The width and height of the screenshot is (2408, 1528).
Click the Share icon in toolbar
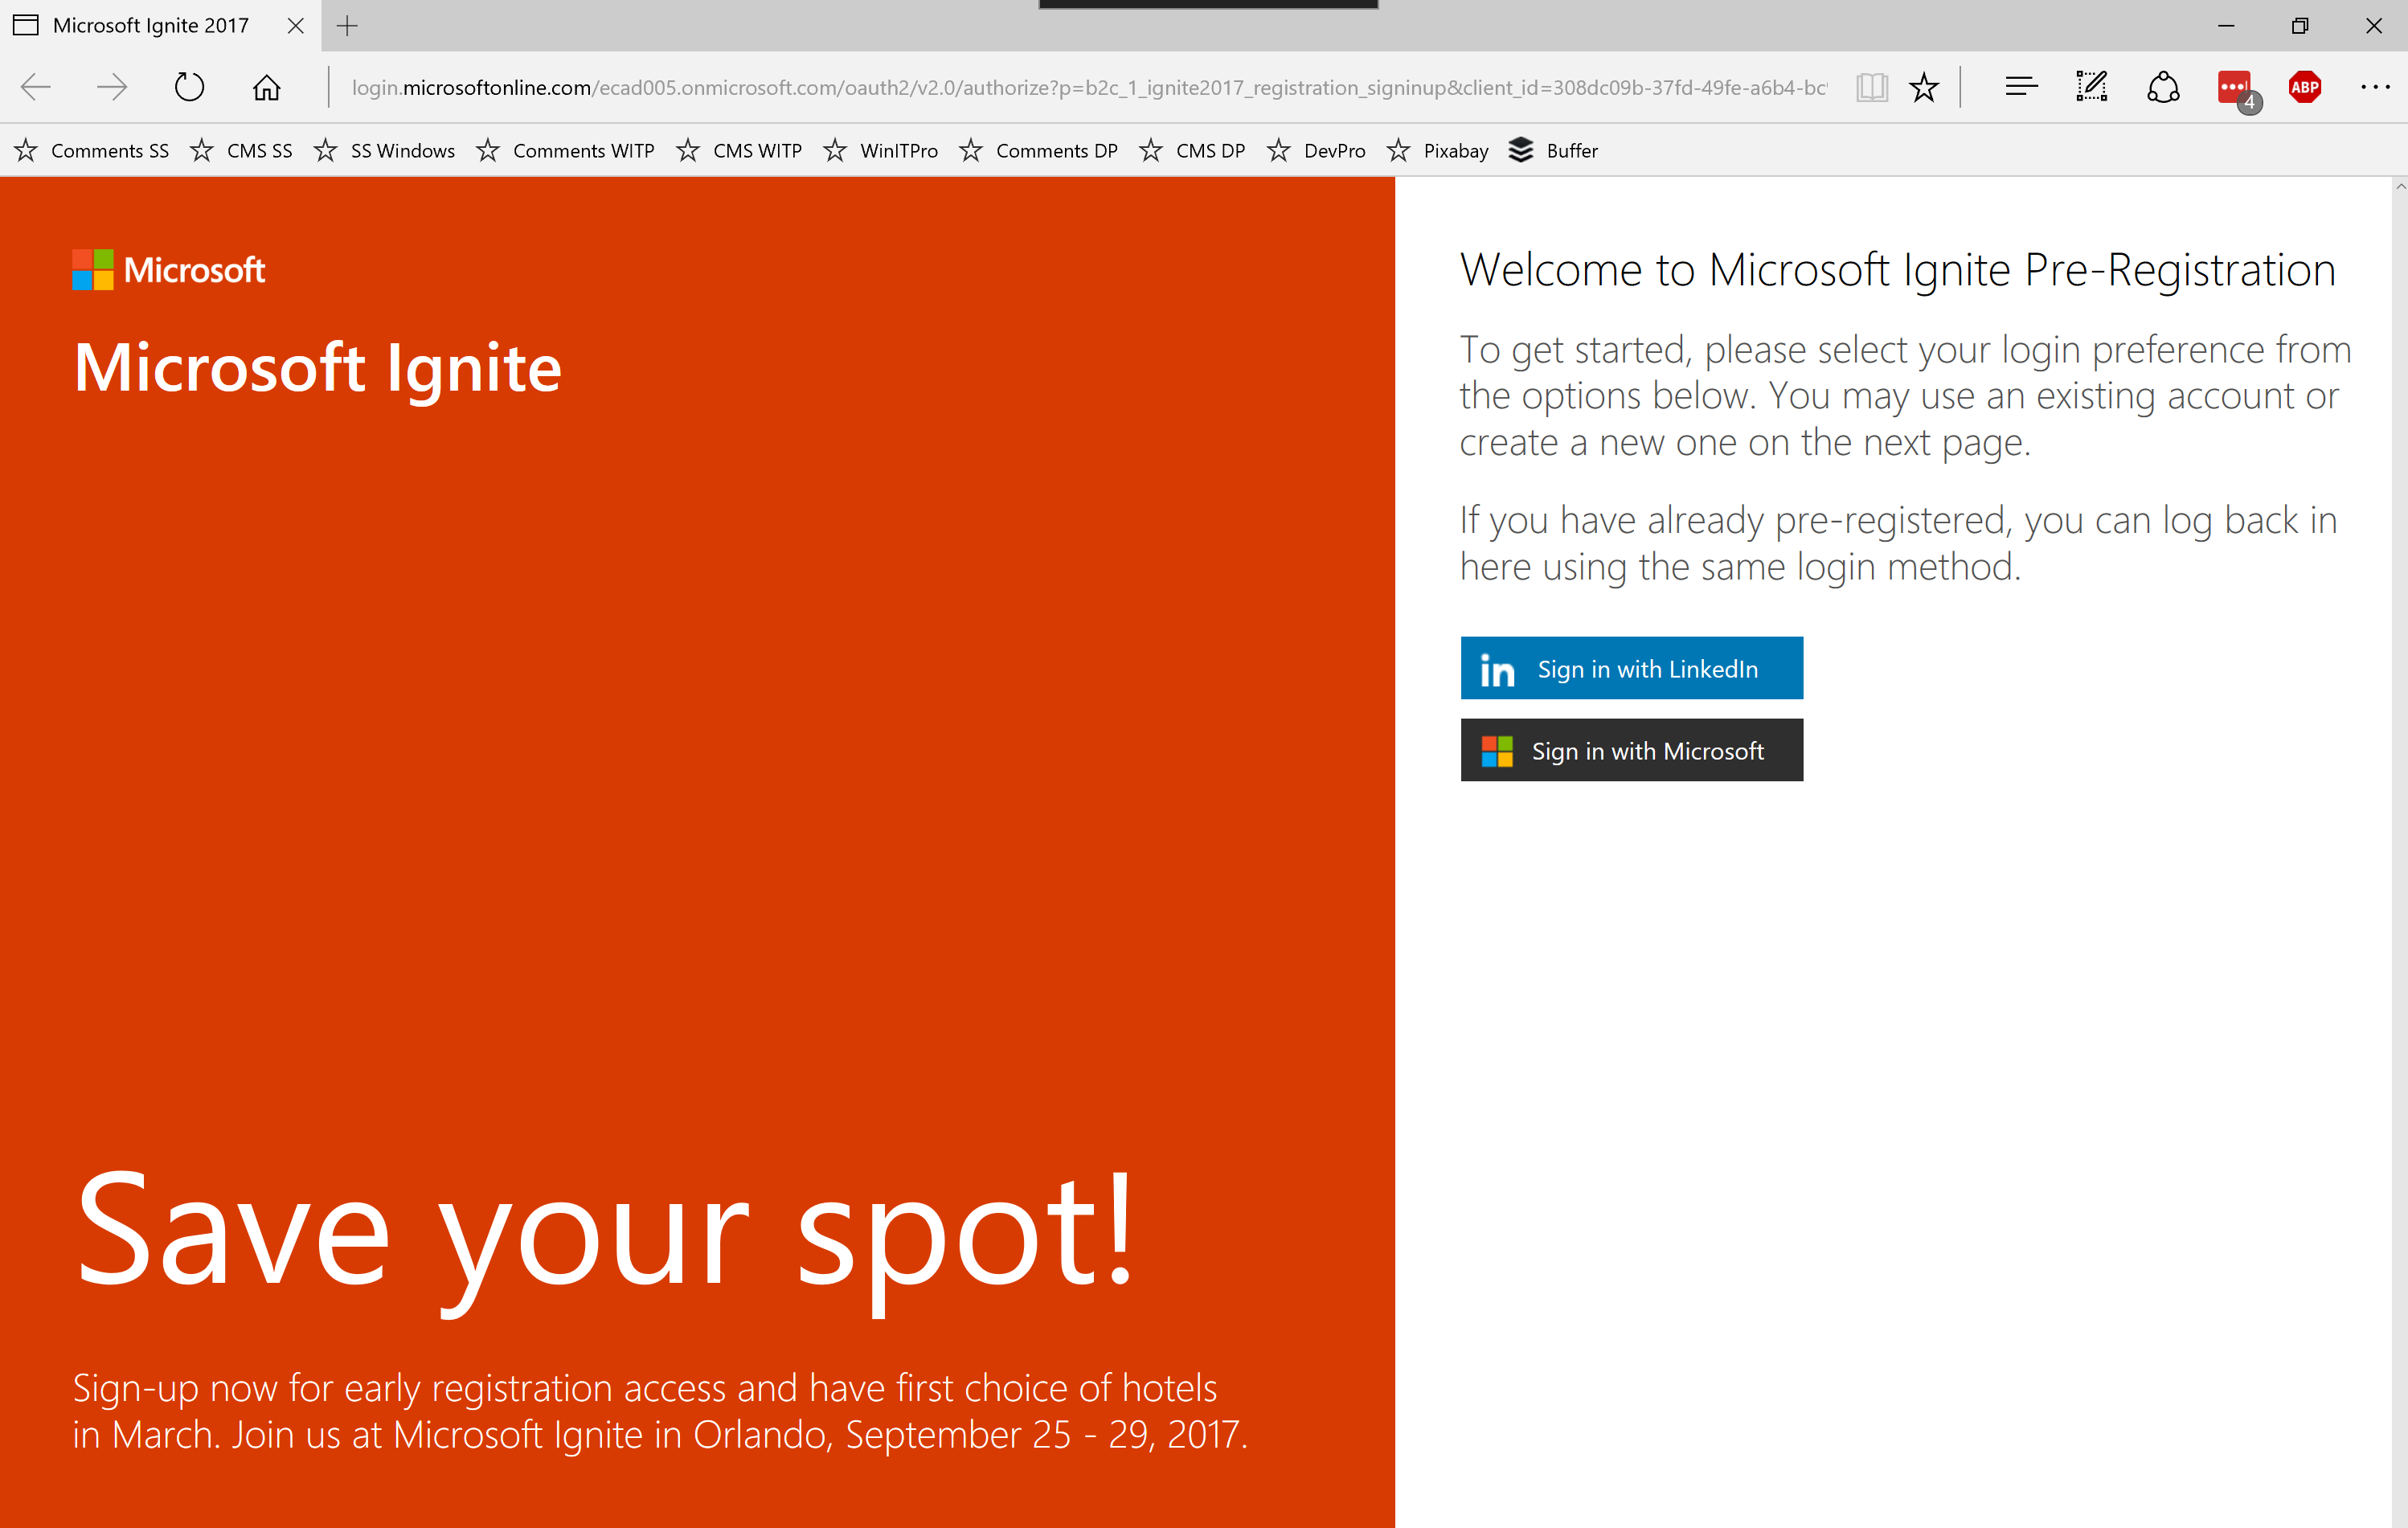pyautogui.click(x=2163, y=87)
